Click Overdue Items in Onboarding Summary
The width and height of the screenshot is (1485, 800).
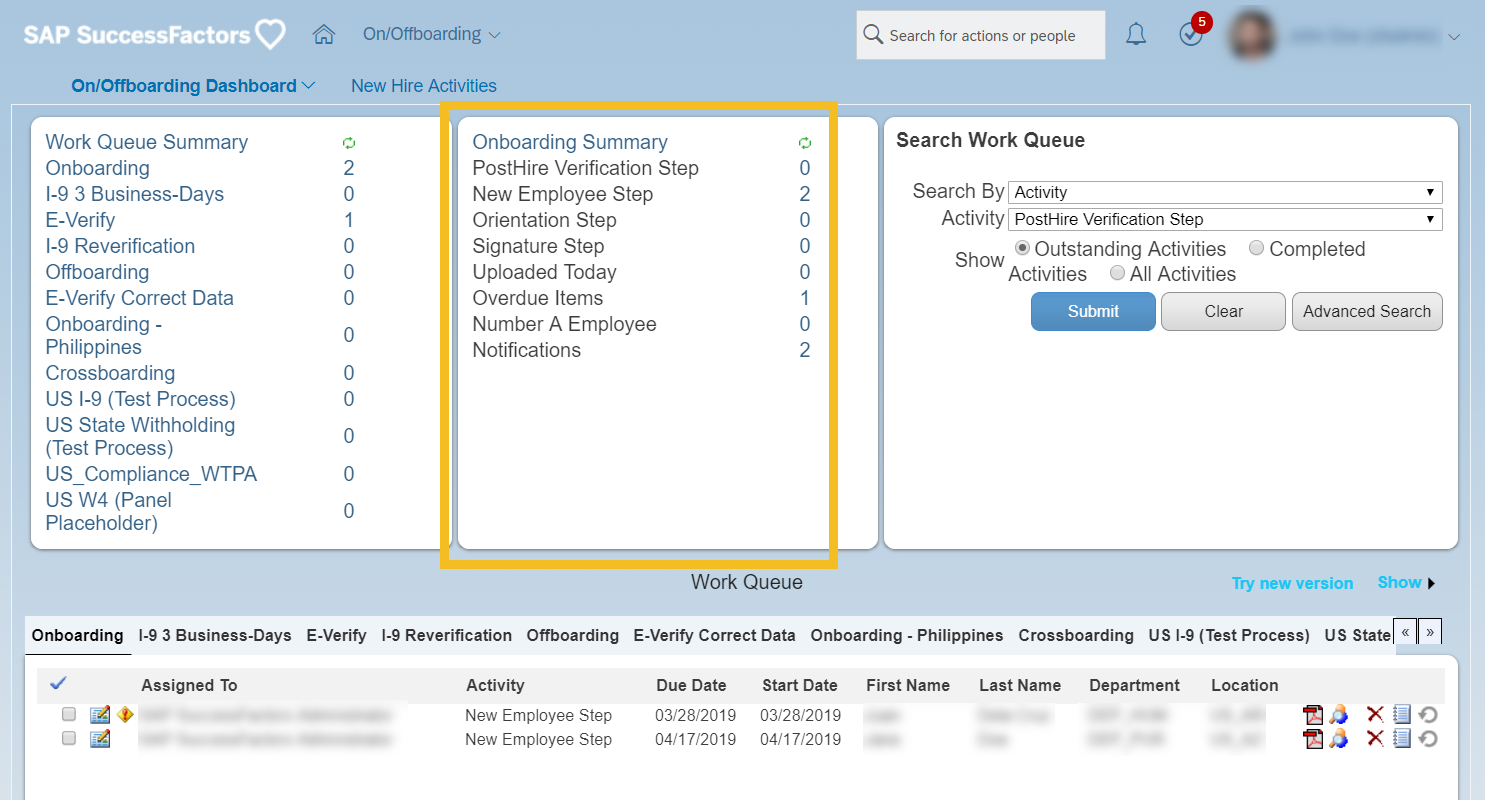click(x=538, y=298)
